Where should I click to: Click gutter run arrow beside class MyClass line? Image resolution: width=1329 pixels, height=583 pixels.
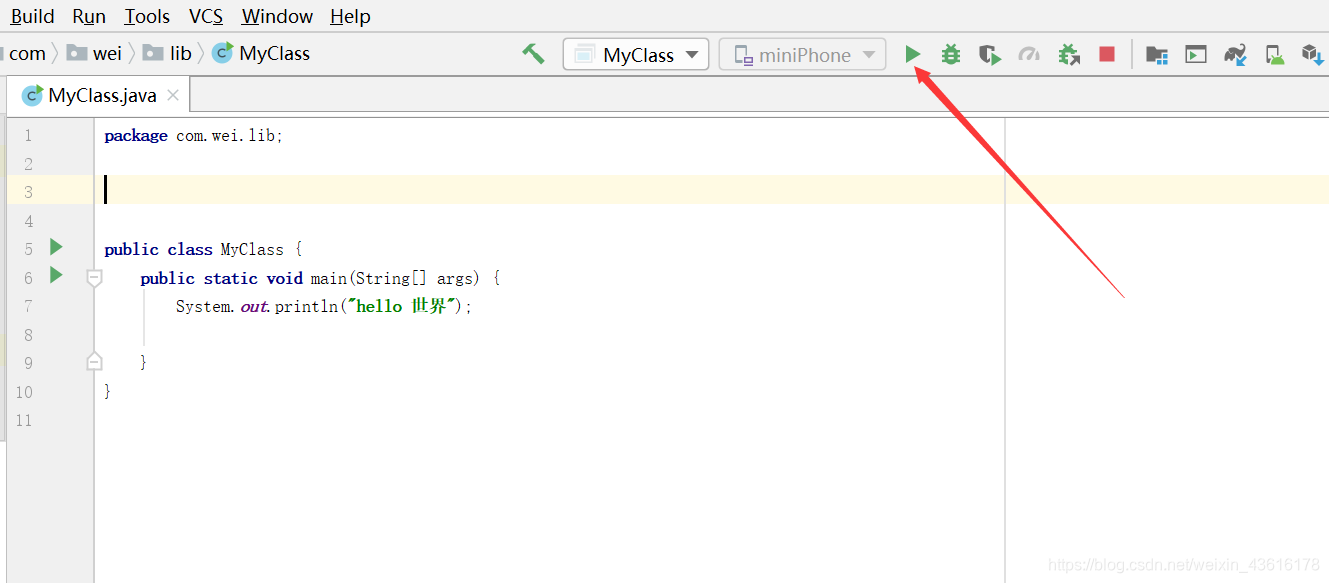coord(56,247)
